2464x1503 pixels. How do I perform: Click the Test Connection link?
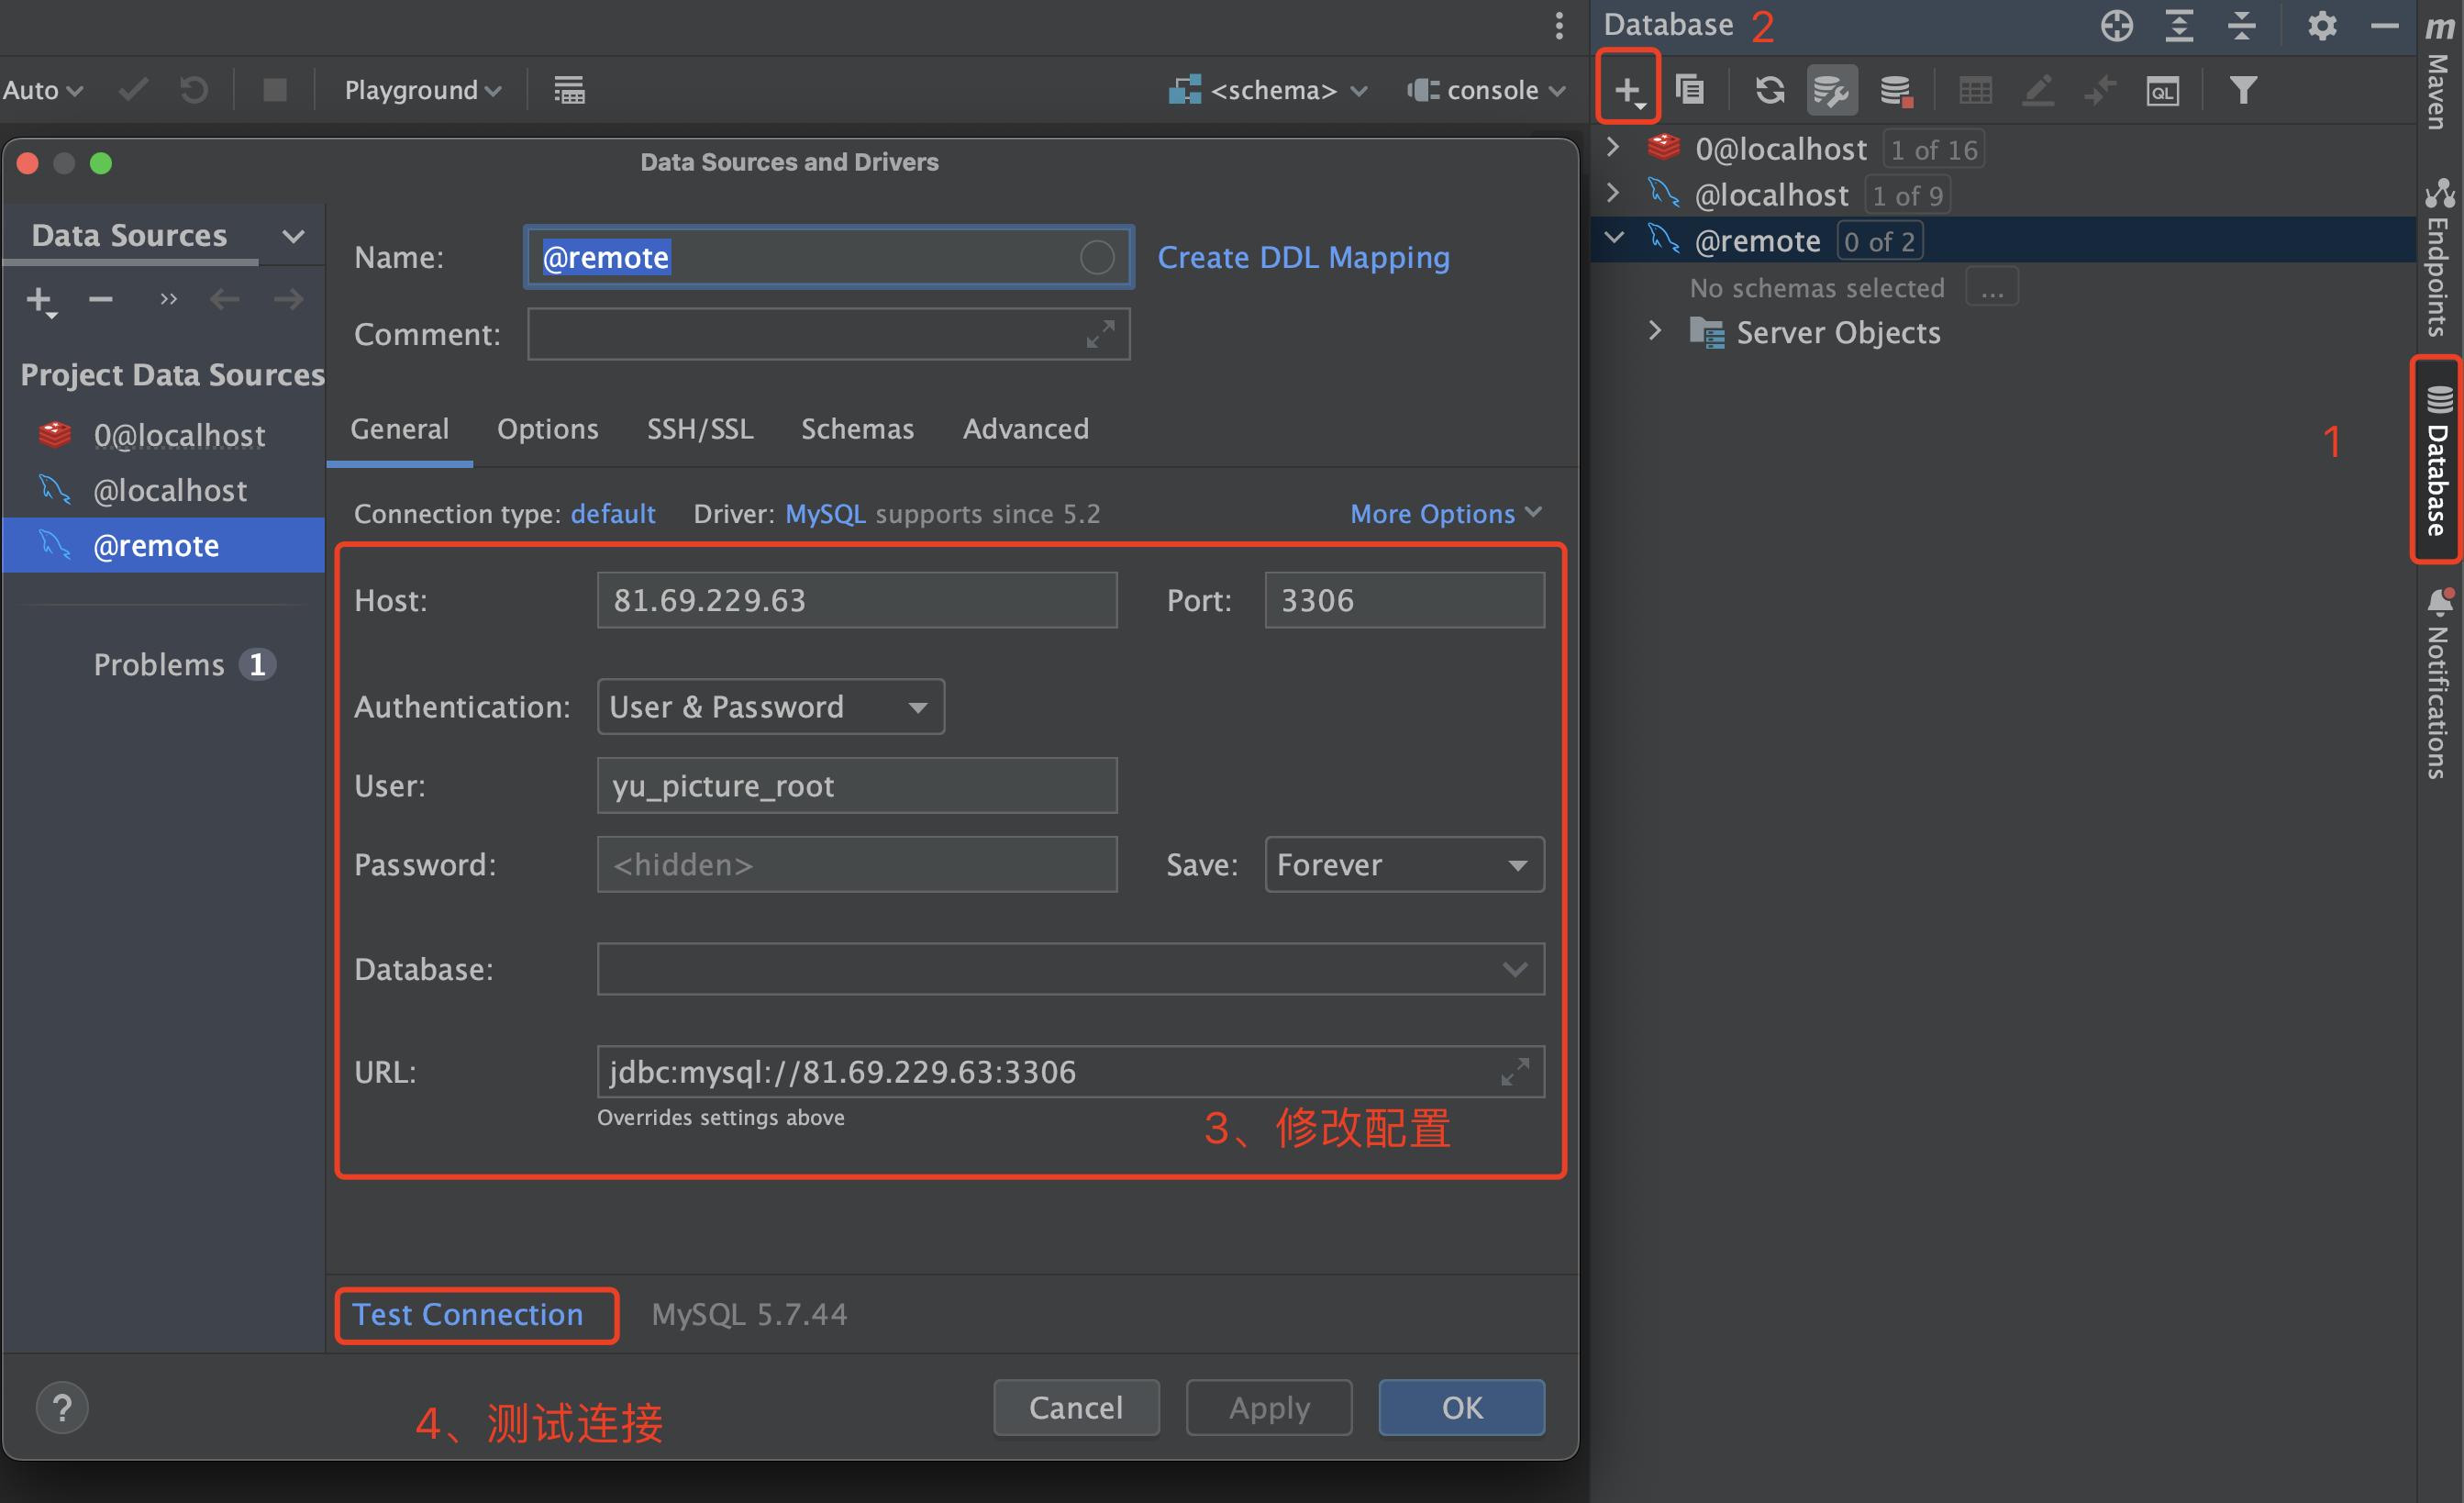467,1314
